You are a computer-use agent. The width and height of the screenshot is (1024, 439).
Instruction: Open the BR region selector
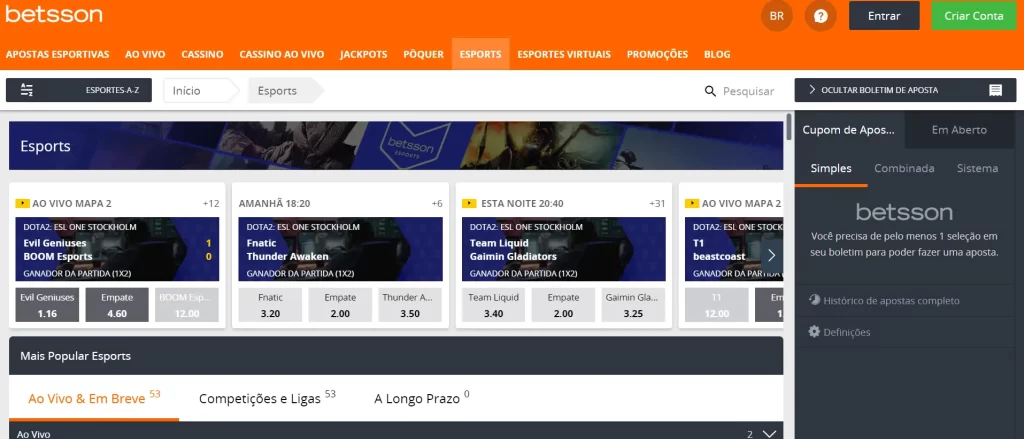pos(777,16)
